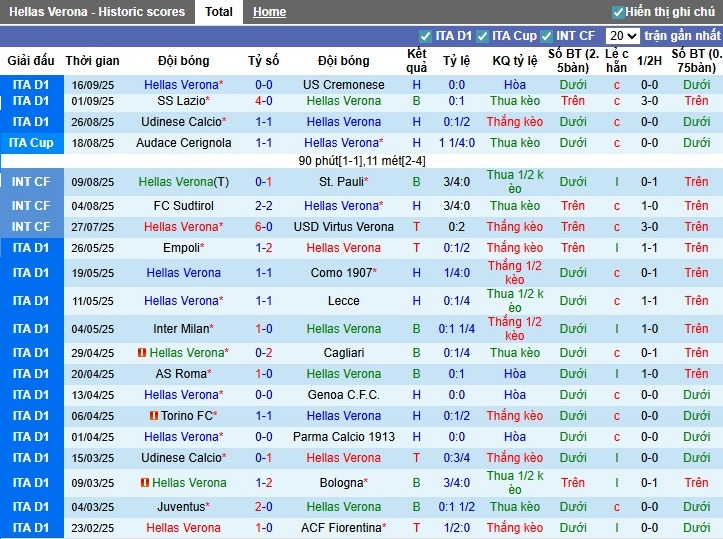Open the 6-0 score against USD Virtus Verona
The image size is (723, 539).
coord(264,227)
